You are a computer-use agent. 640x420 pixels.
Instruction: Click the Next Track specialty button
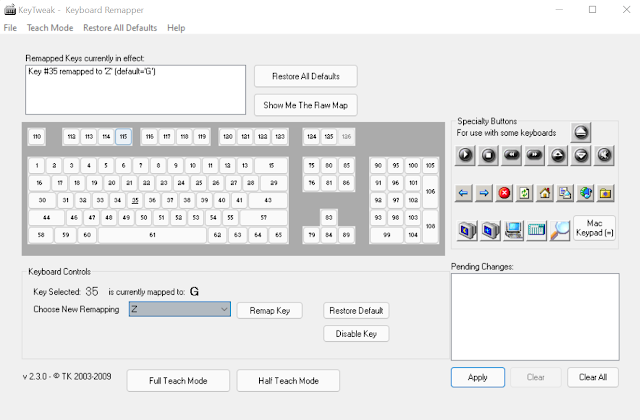point(535,155)
